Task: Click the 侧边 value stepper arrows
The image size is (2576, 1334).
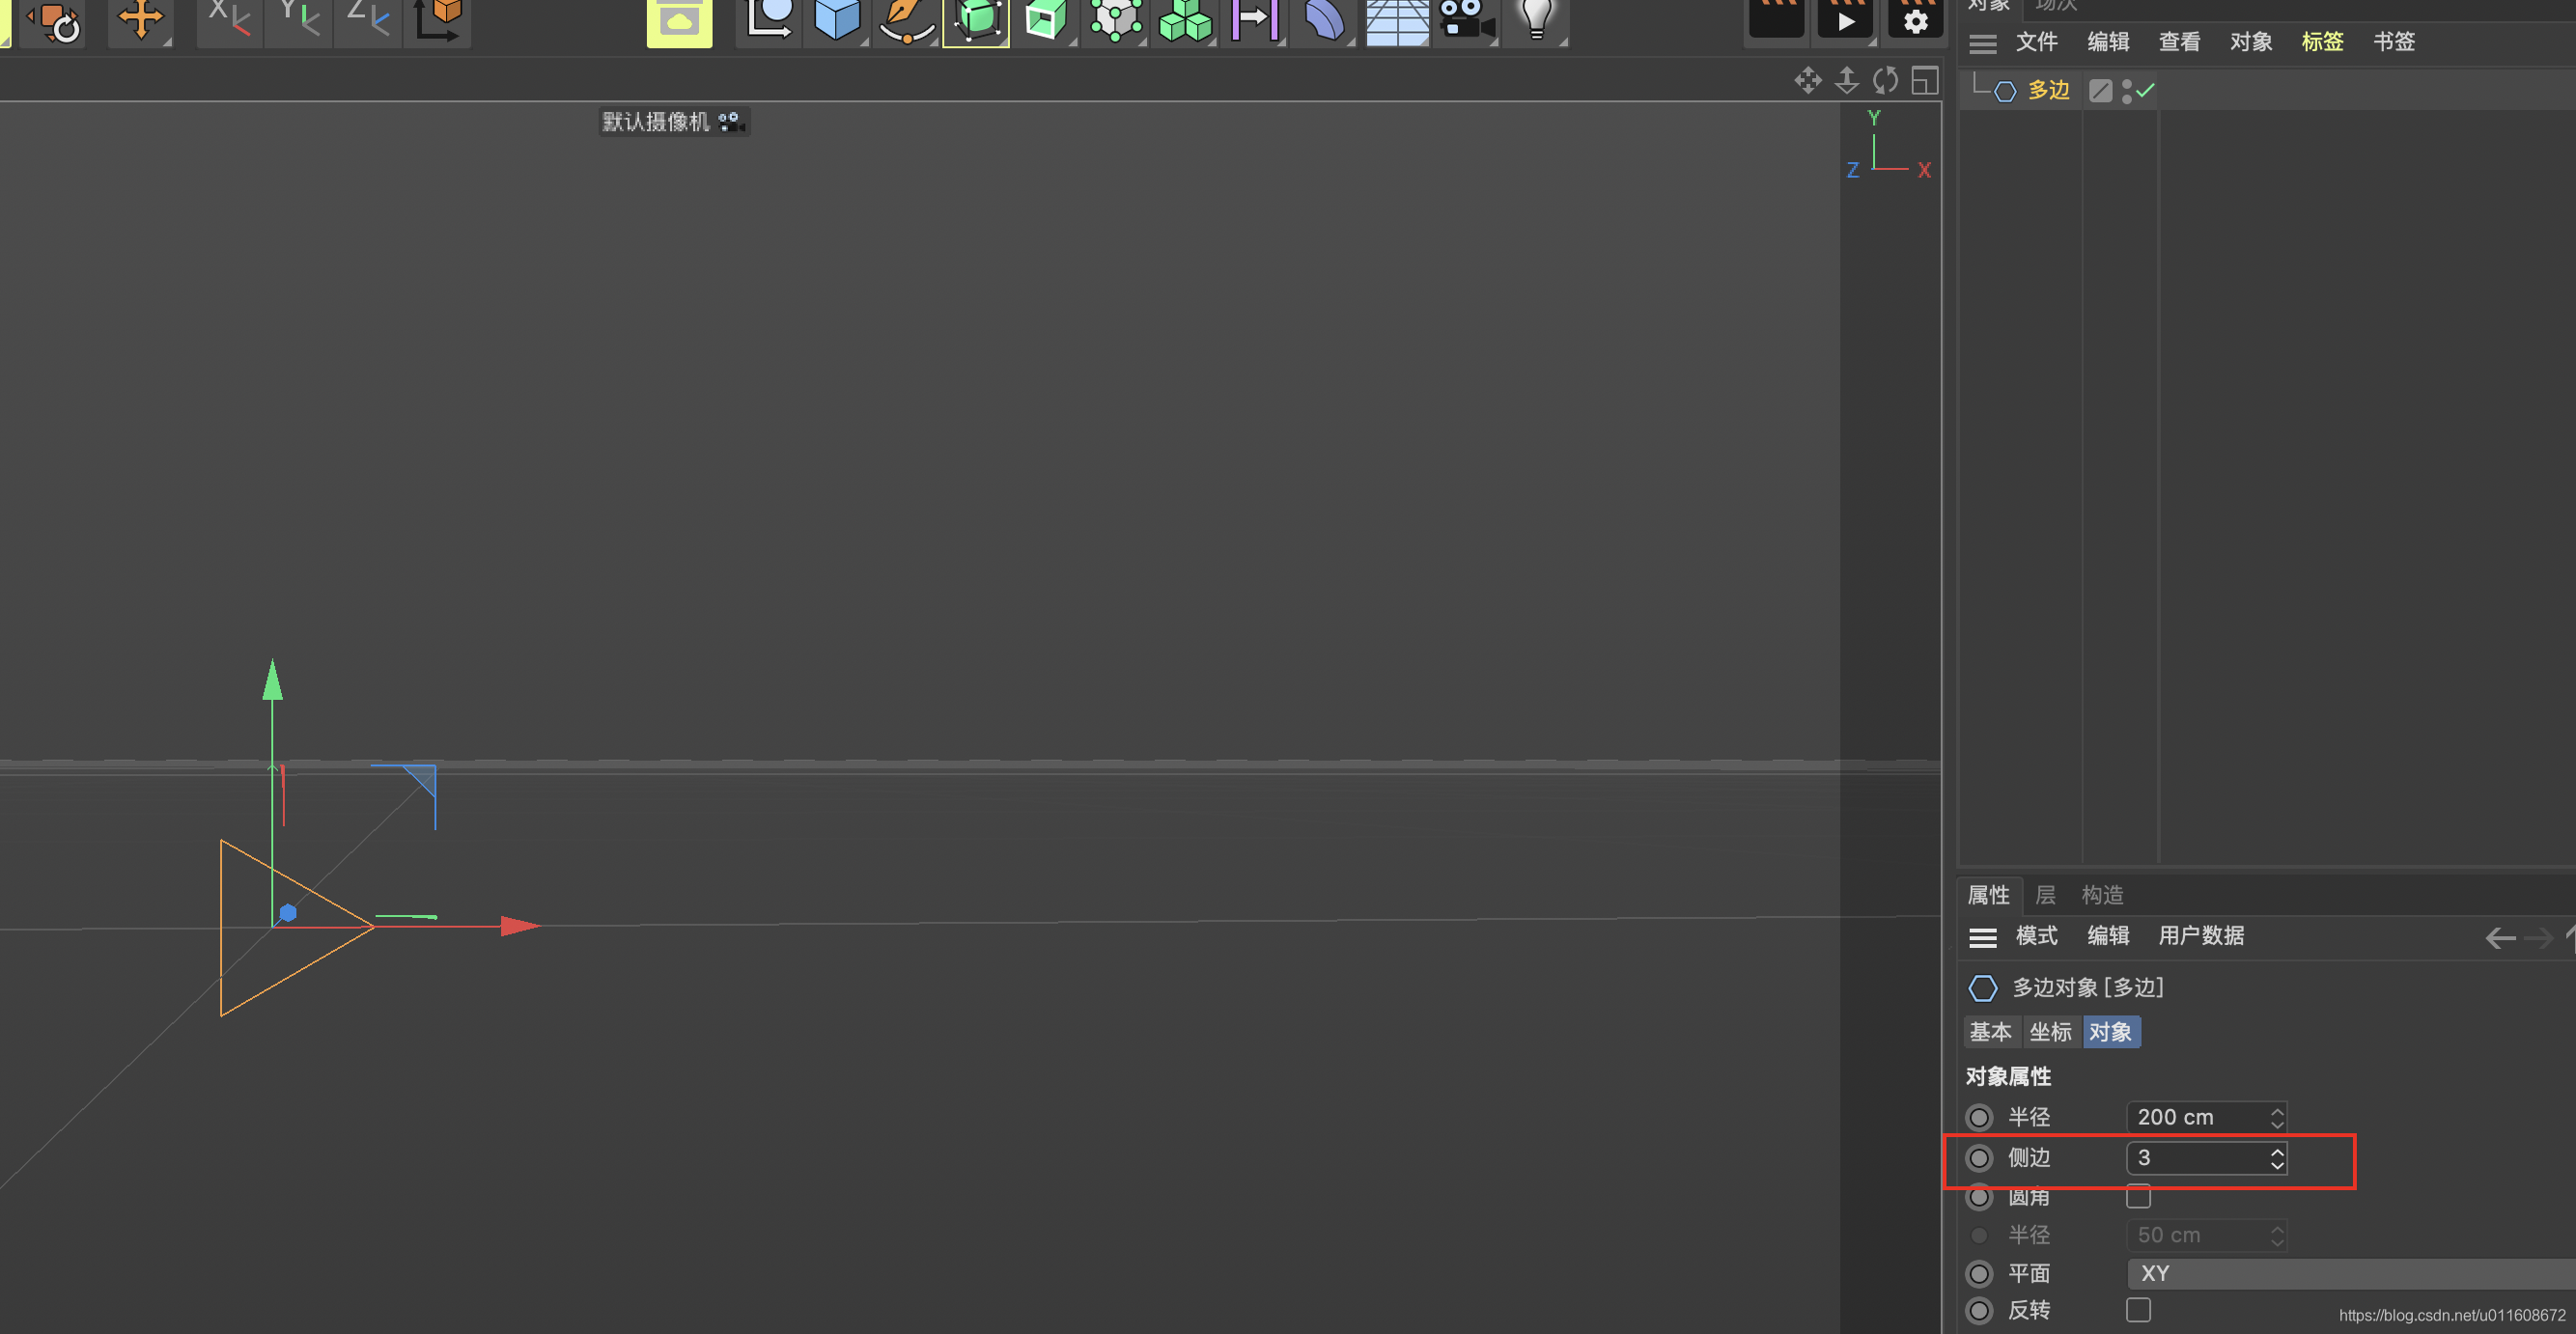Action: [2277, 1158]
